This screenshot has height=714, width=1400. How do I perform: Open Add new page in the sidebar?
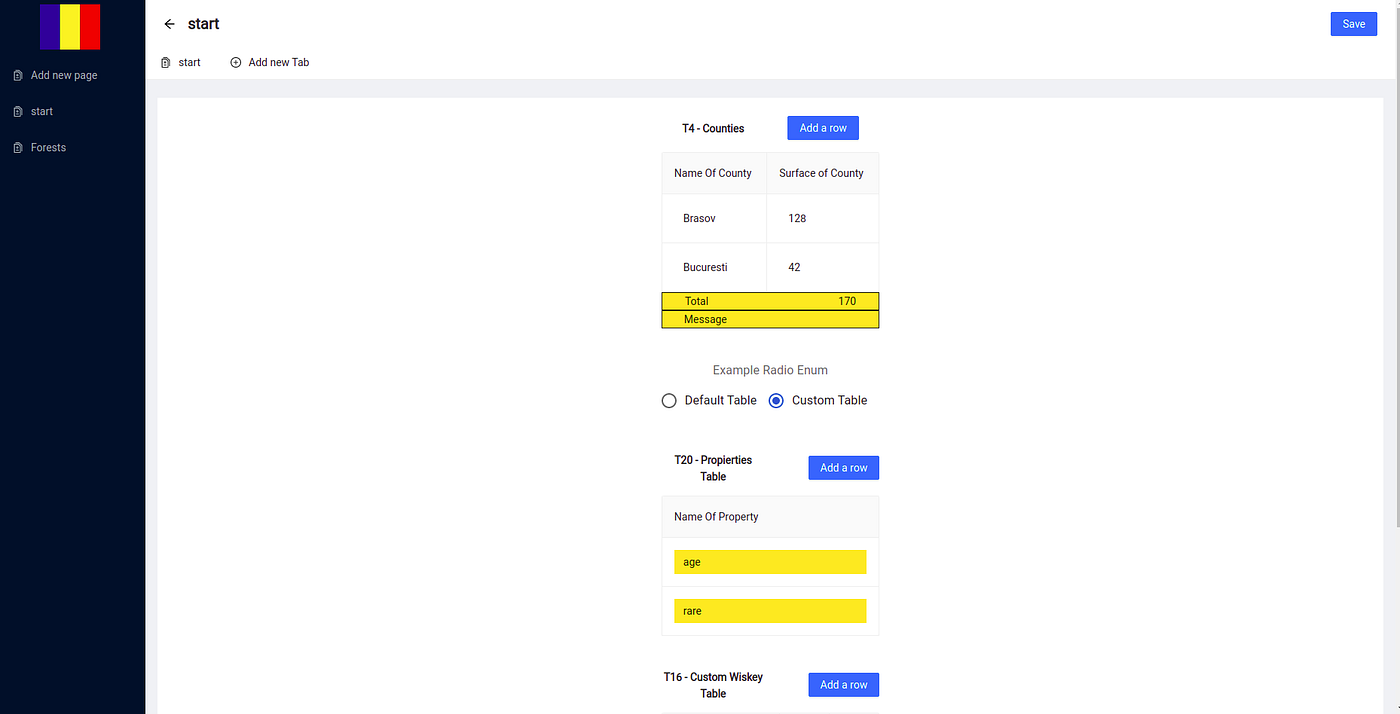pyautogui.click(x=64, y=75)
